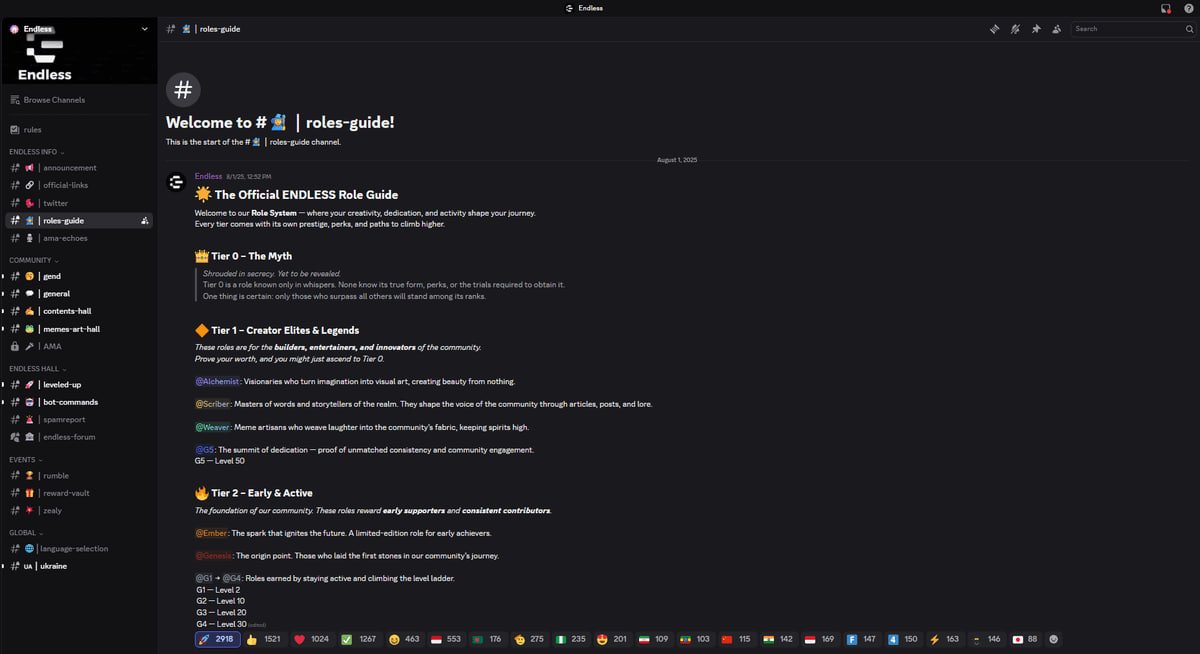
Task: Switch to the general channel
Action: point(79,294)
